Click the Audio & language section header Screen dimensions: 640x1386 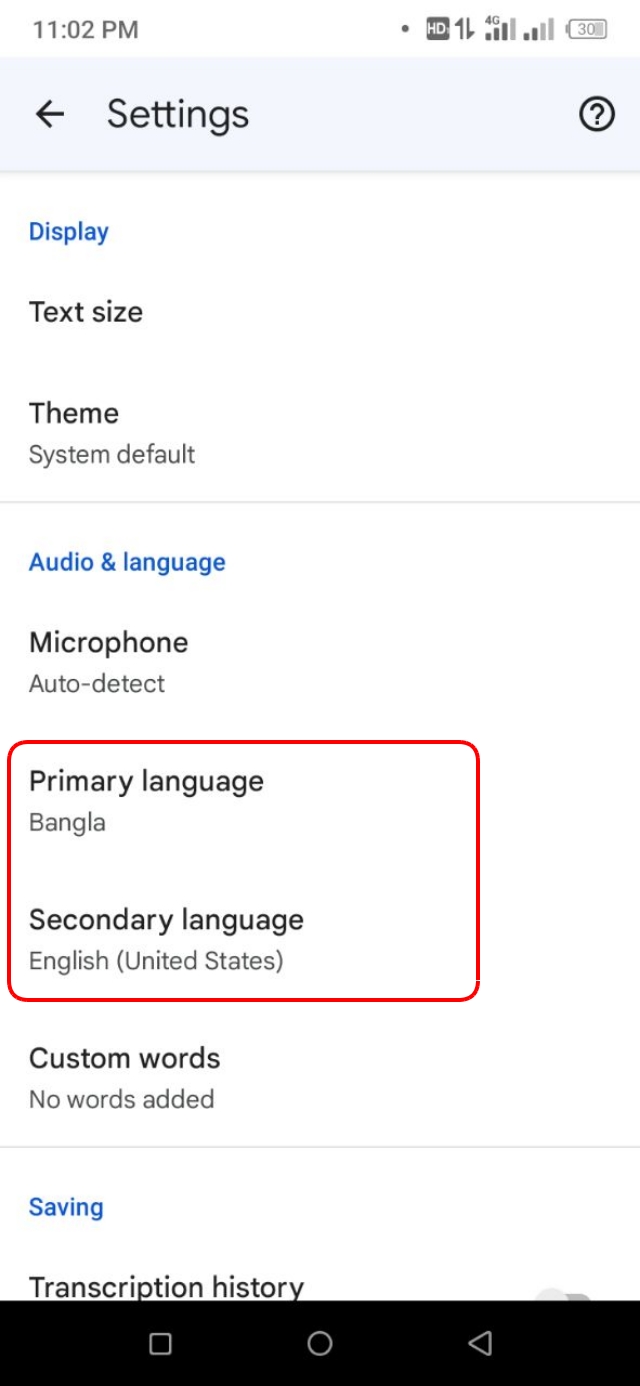pos(127,561)
